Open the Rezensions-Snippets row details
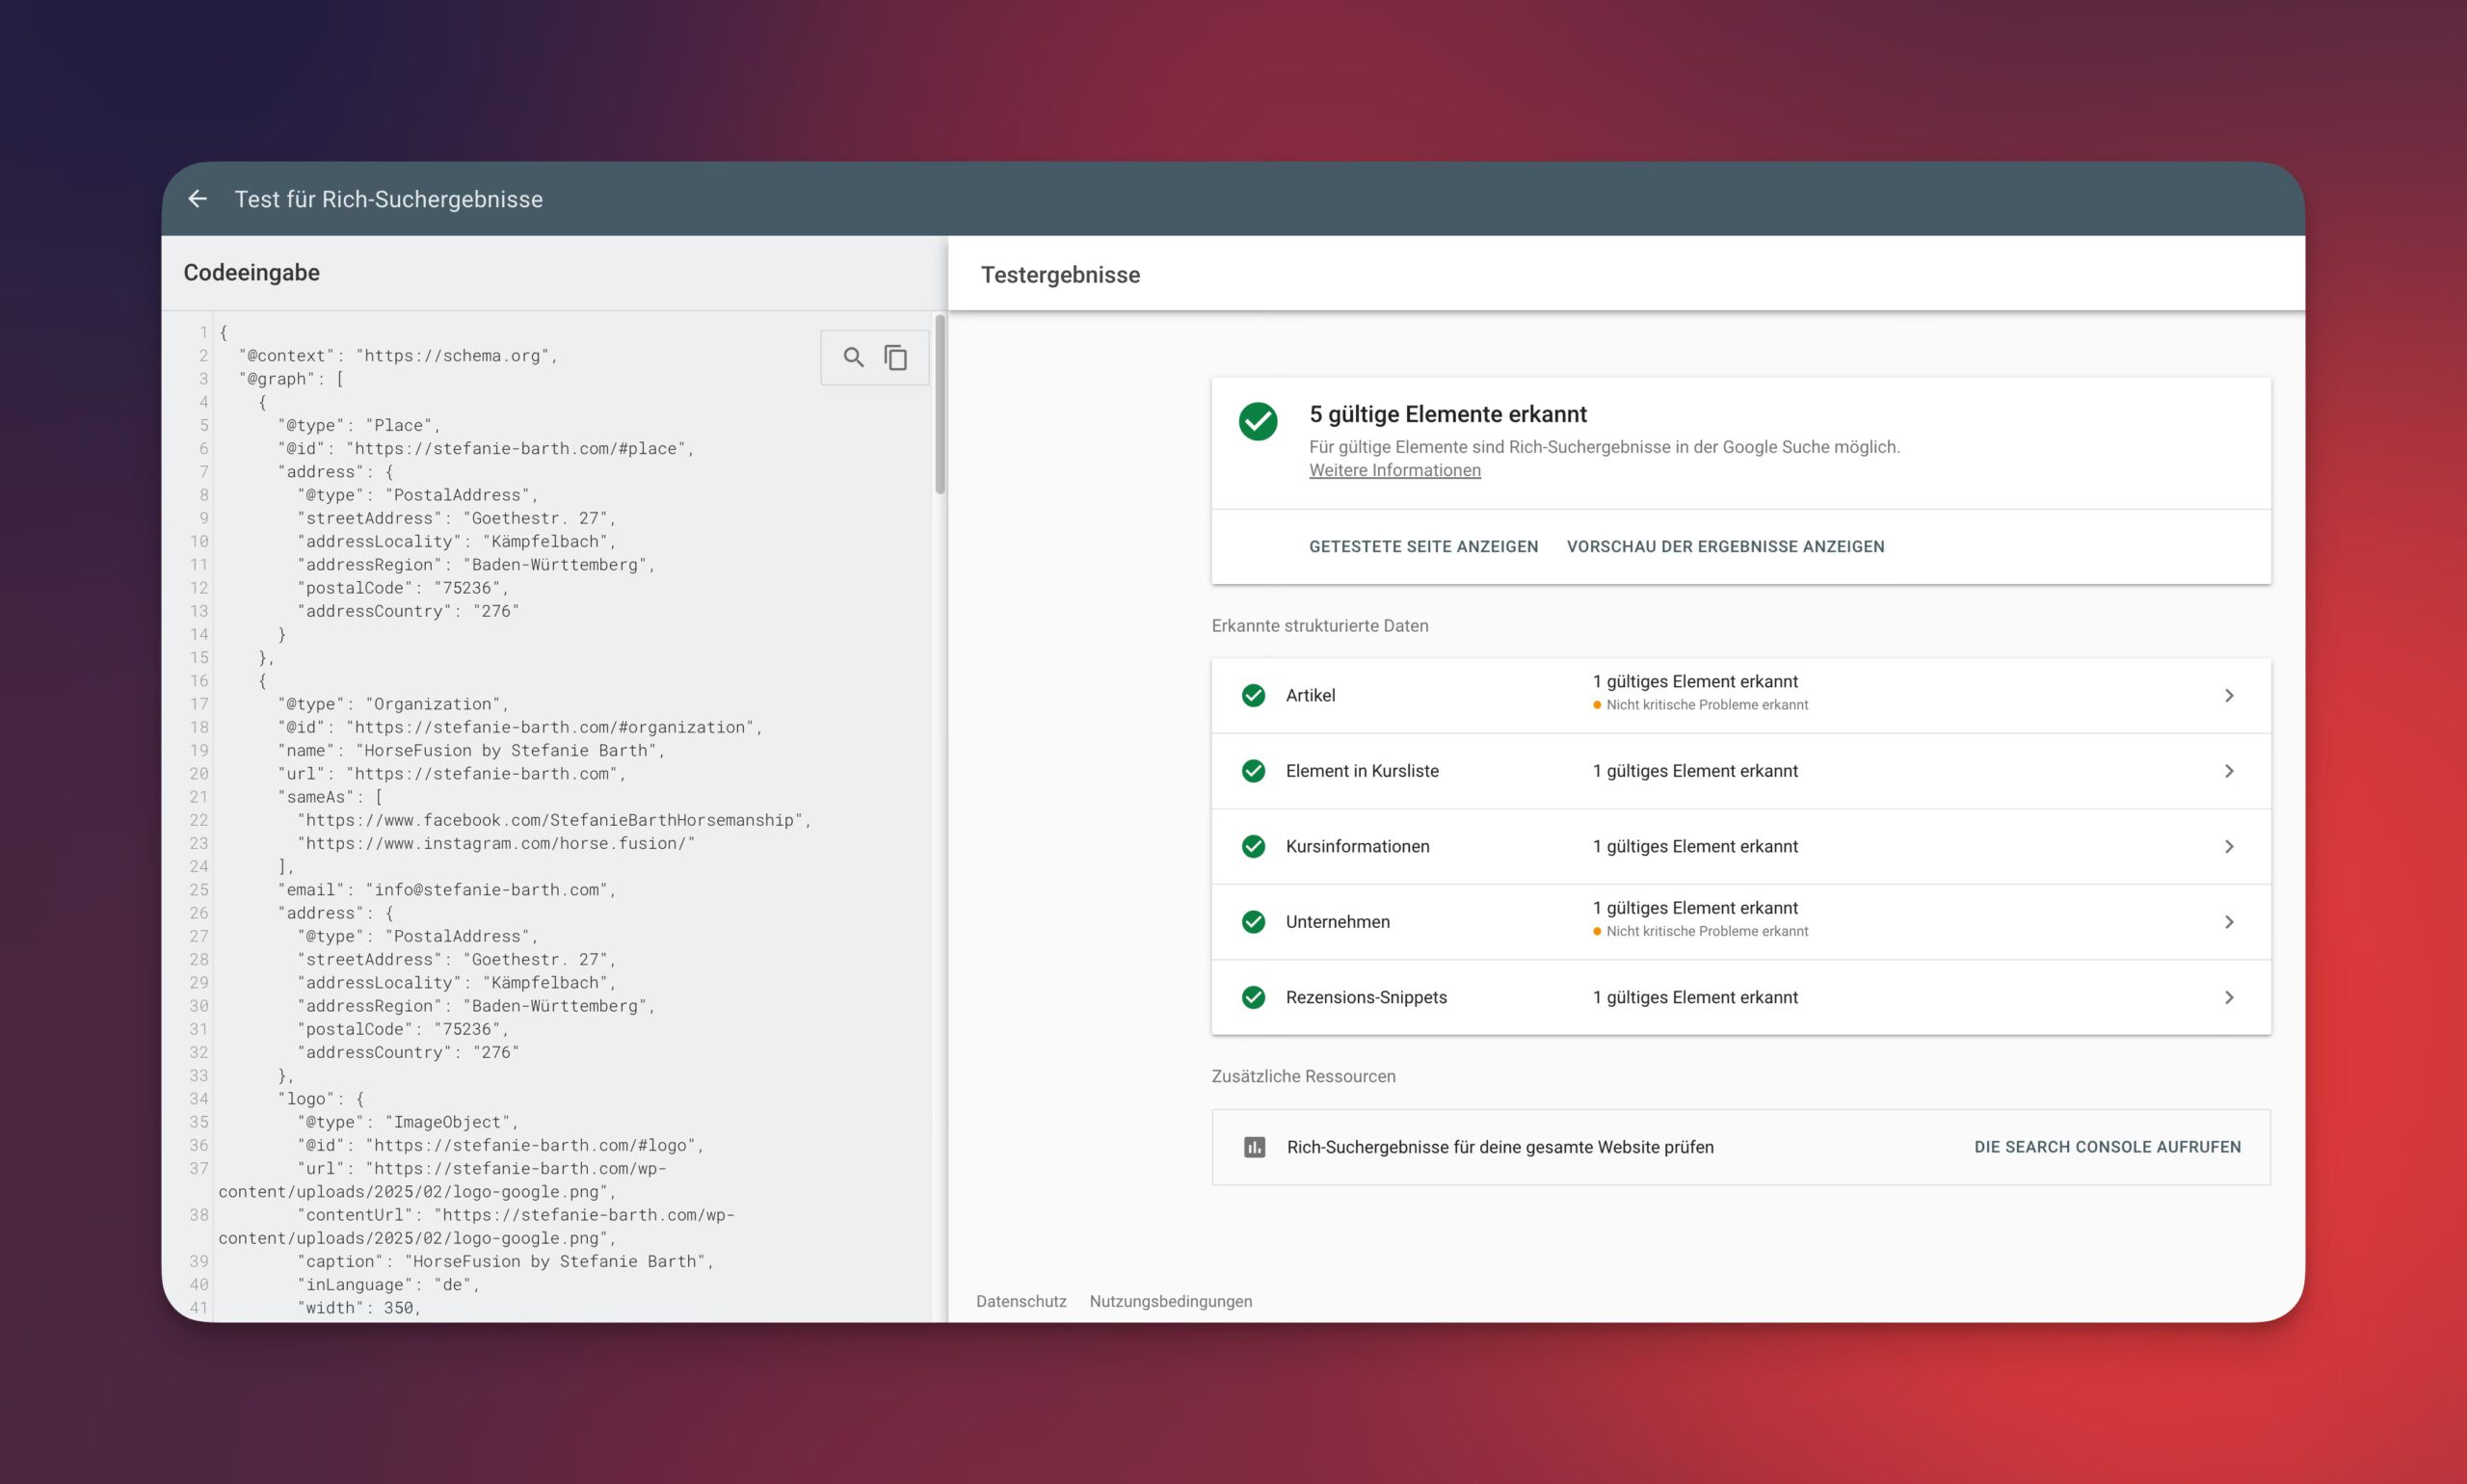Viewport: 2467px width, 1484px height. 1741,997
